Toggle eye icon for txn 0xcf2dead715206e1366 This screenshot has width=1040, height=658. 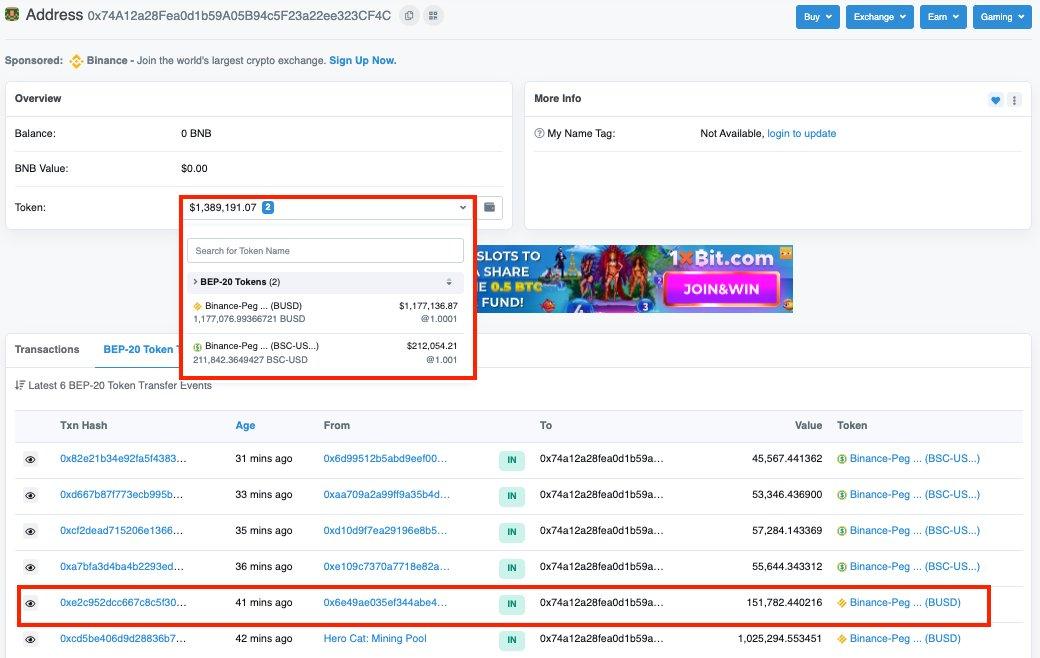click(31, 531)
